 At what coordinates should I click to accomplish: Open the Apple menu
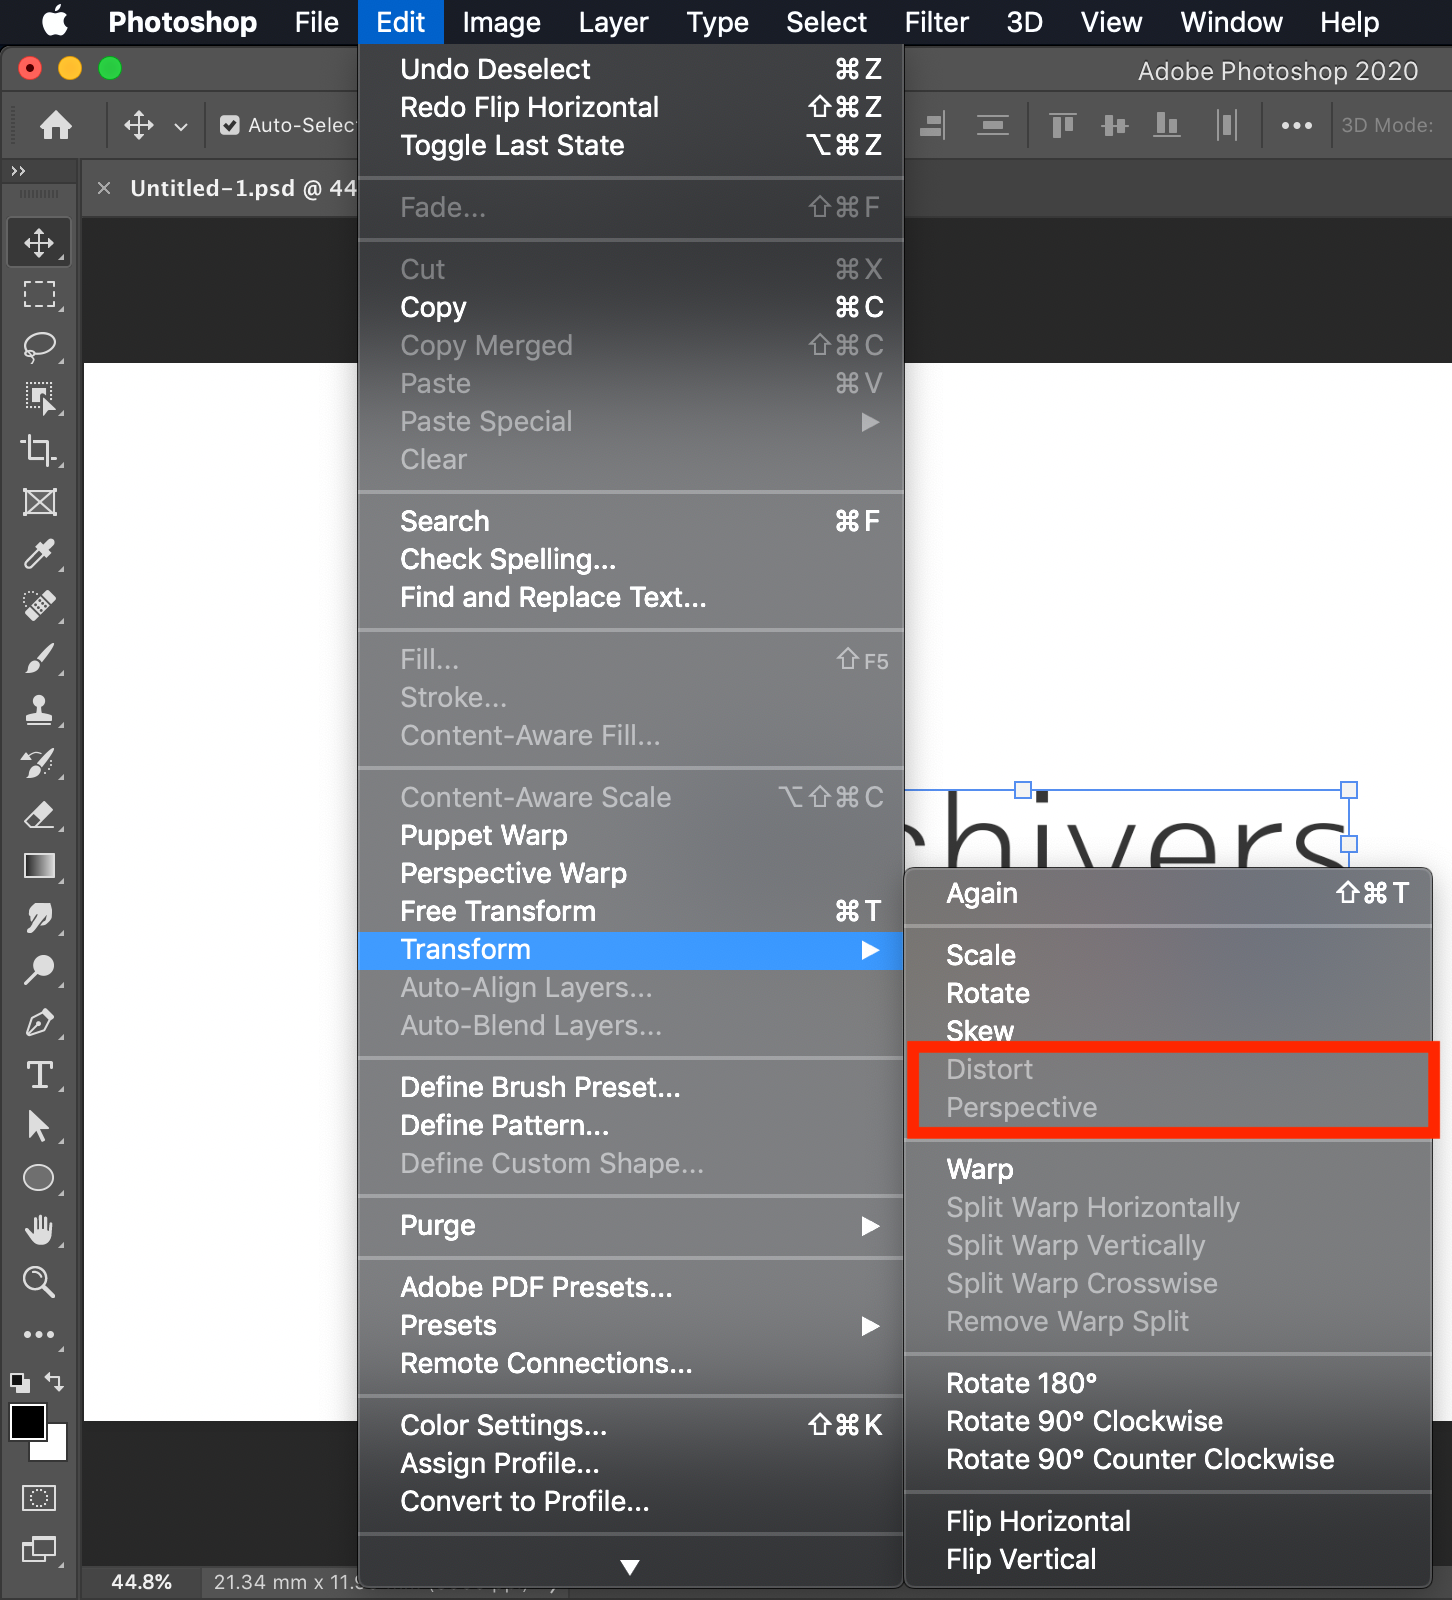[x=56, y=21]
